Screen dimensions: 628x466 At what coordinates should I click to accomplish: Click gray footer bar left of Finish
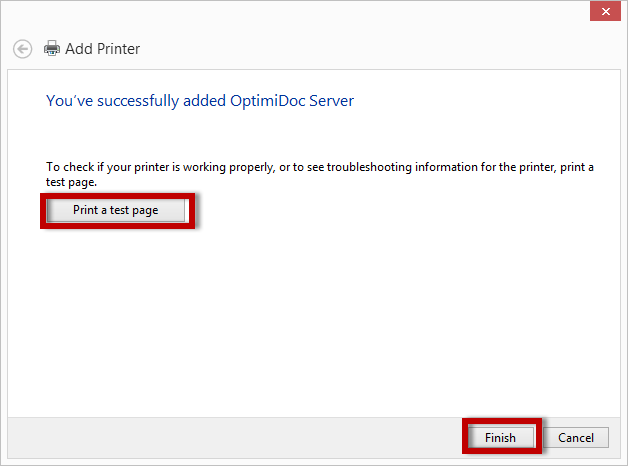point(230,437)
